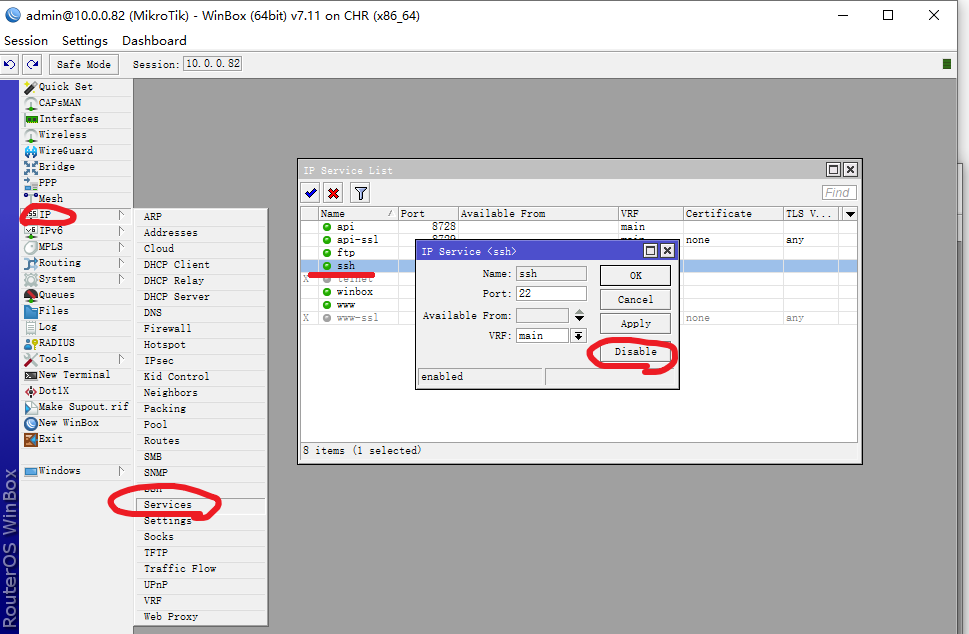The image size is (969, 634).
Task: Click the Undo arrow in the toolbar
Action: pos(10,64)
